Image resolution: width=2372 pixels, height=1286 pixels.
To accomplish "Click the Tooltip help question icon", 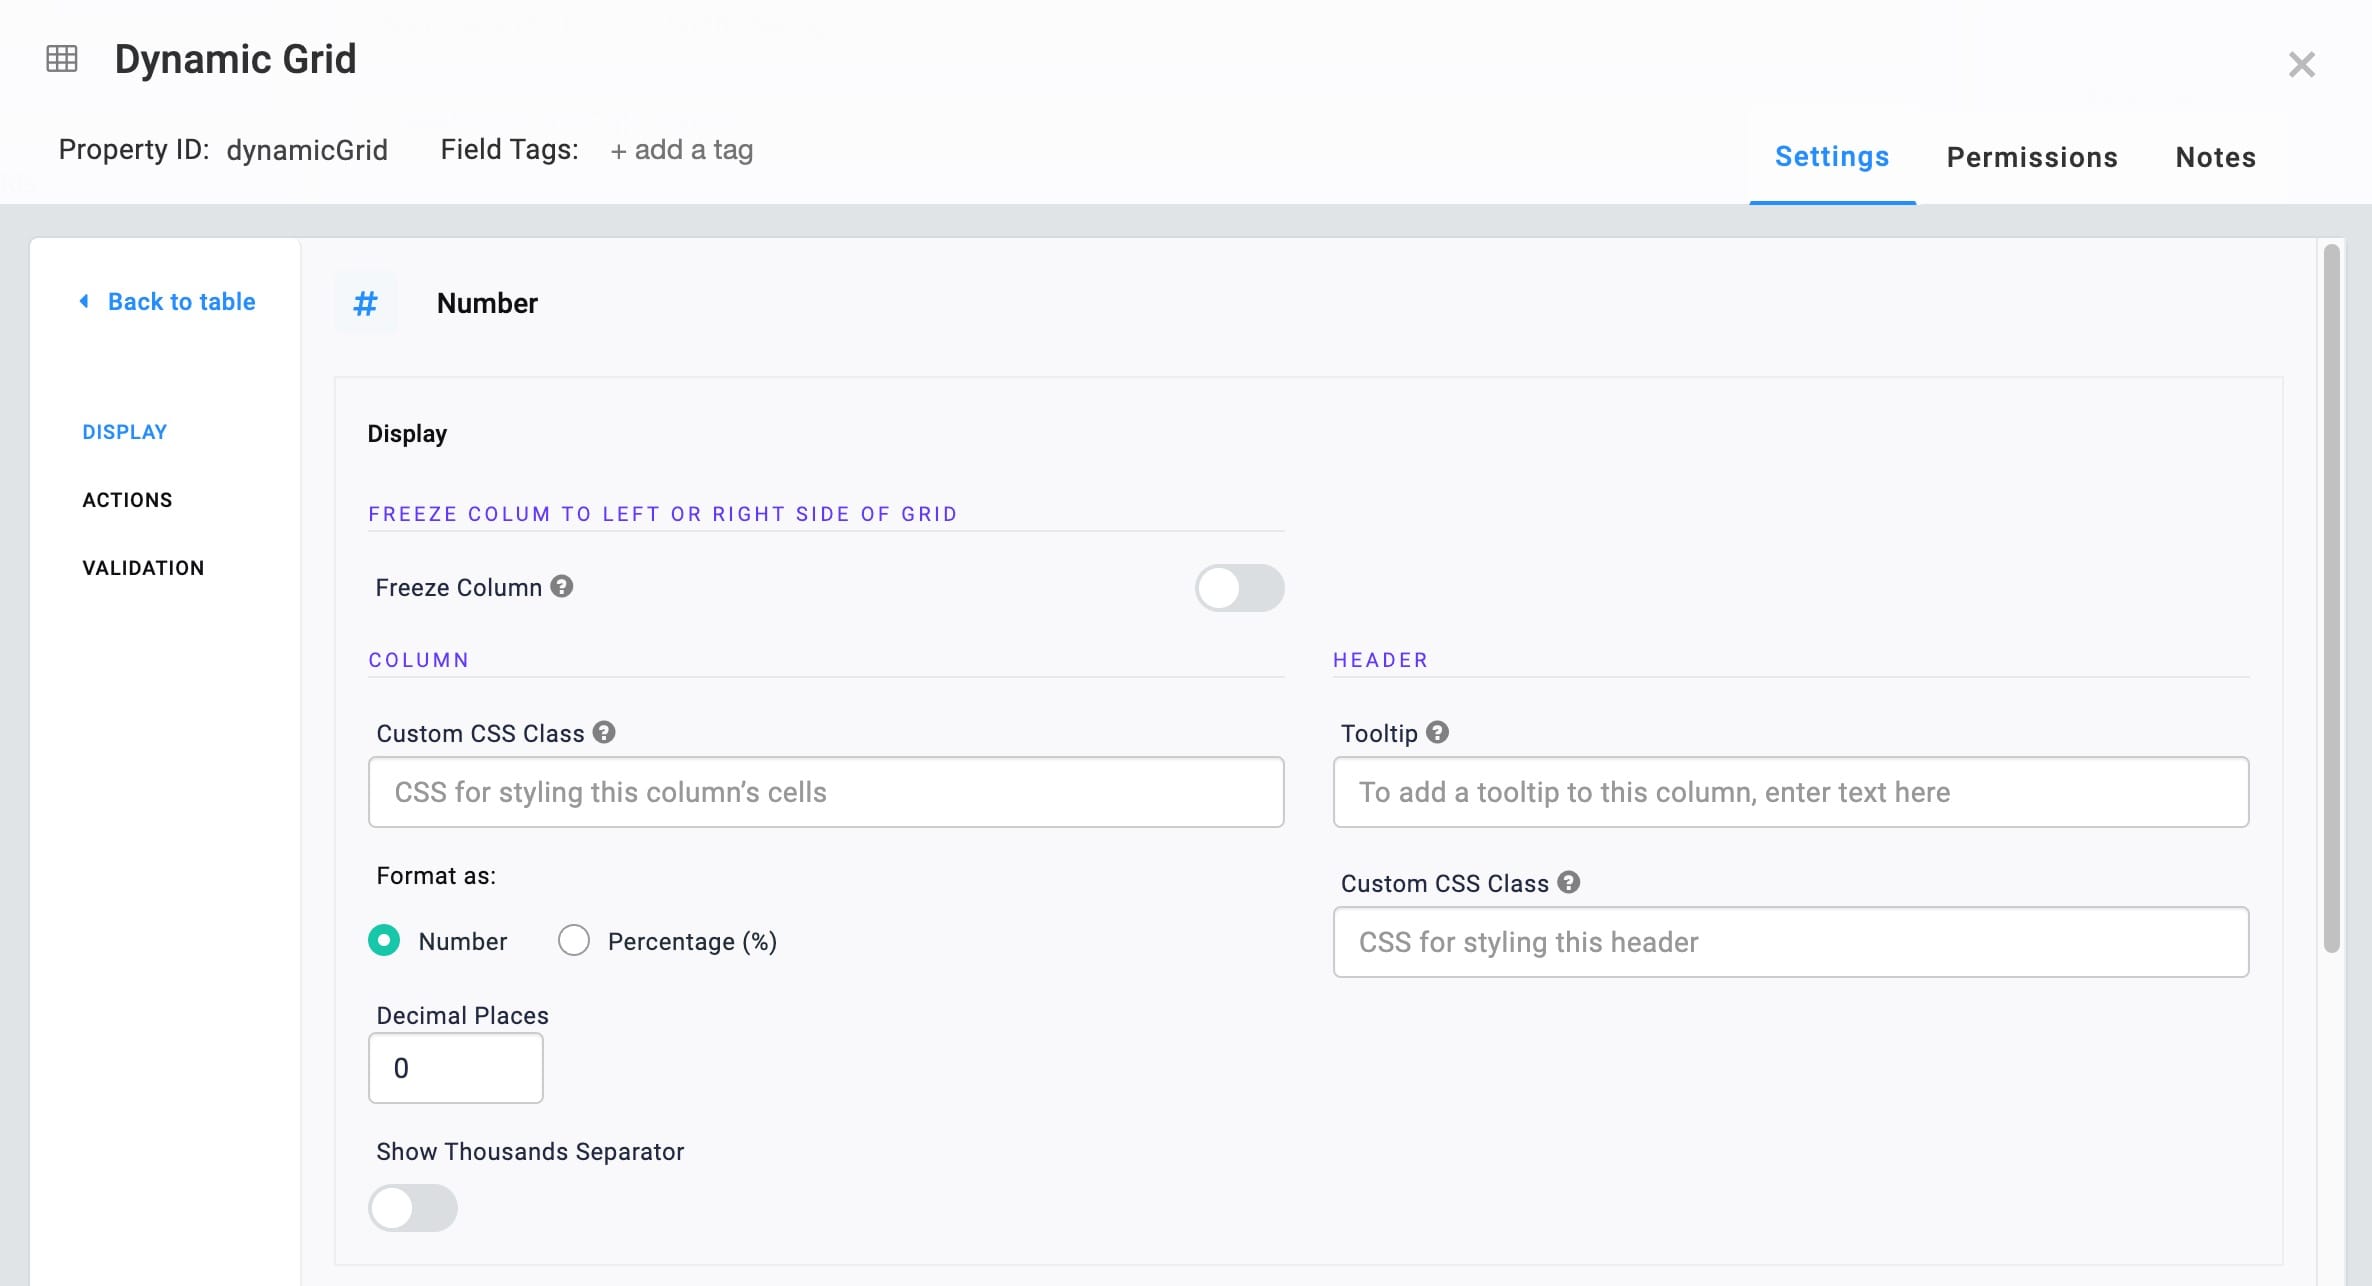I will coord(1437,732).
